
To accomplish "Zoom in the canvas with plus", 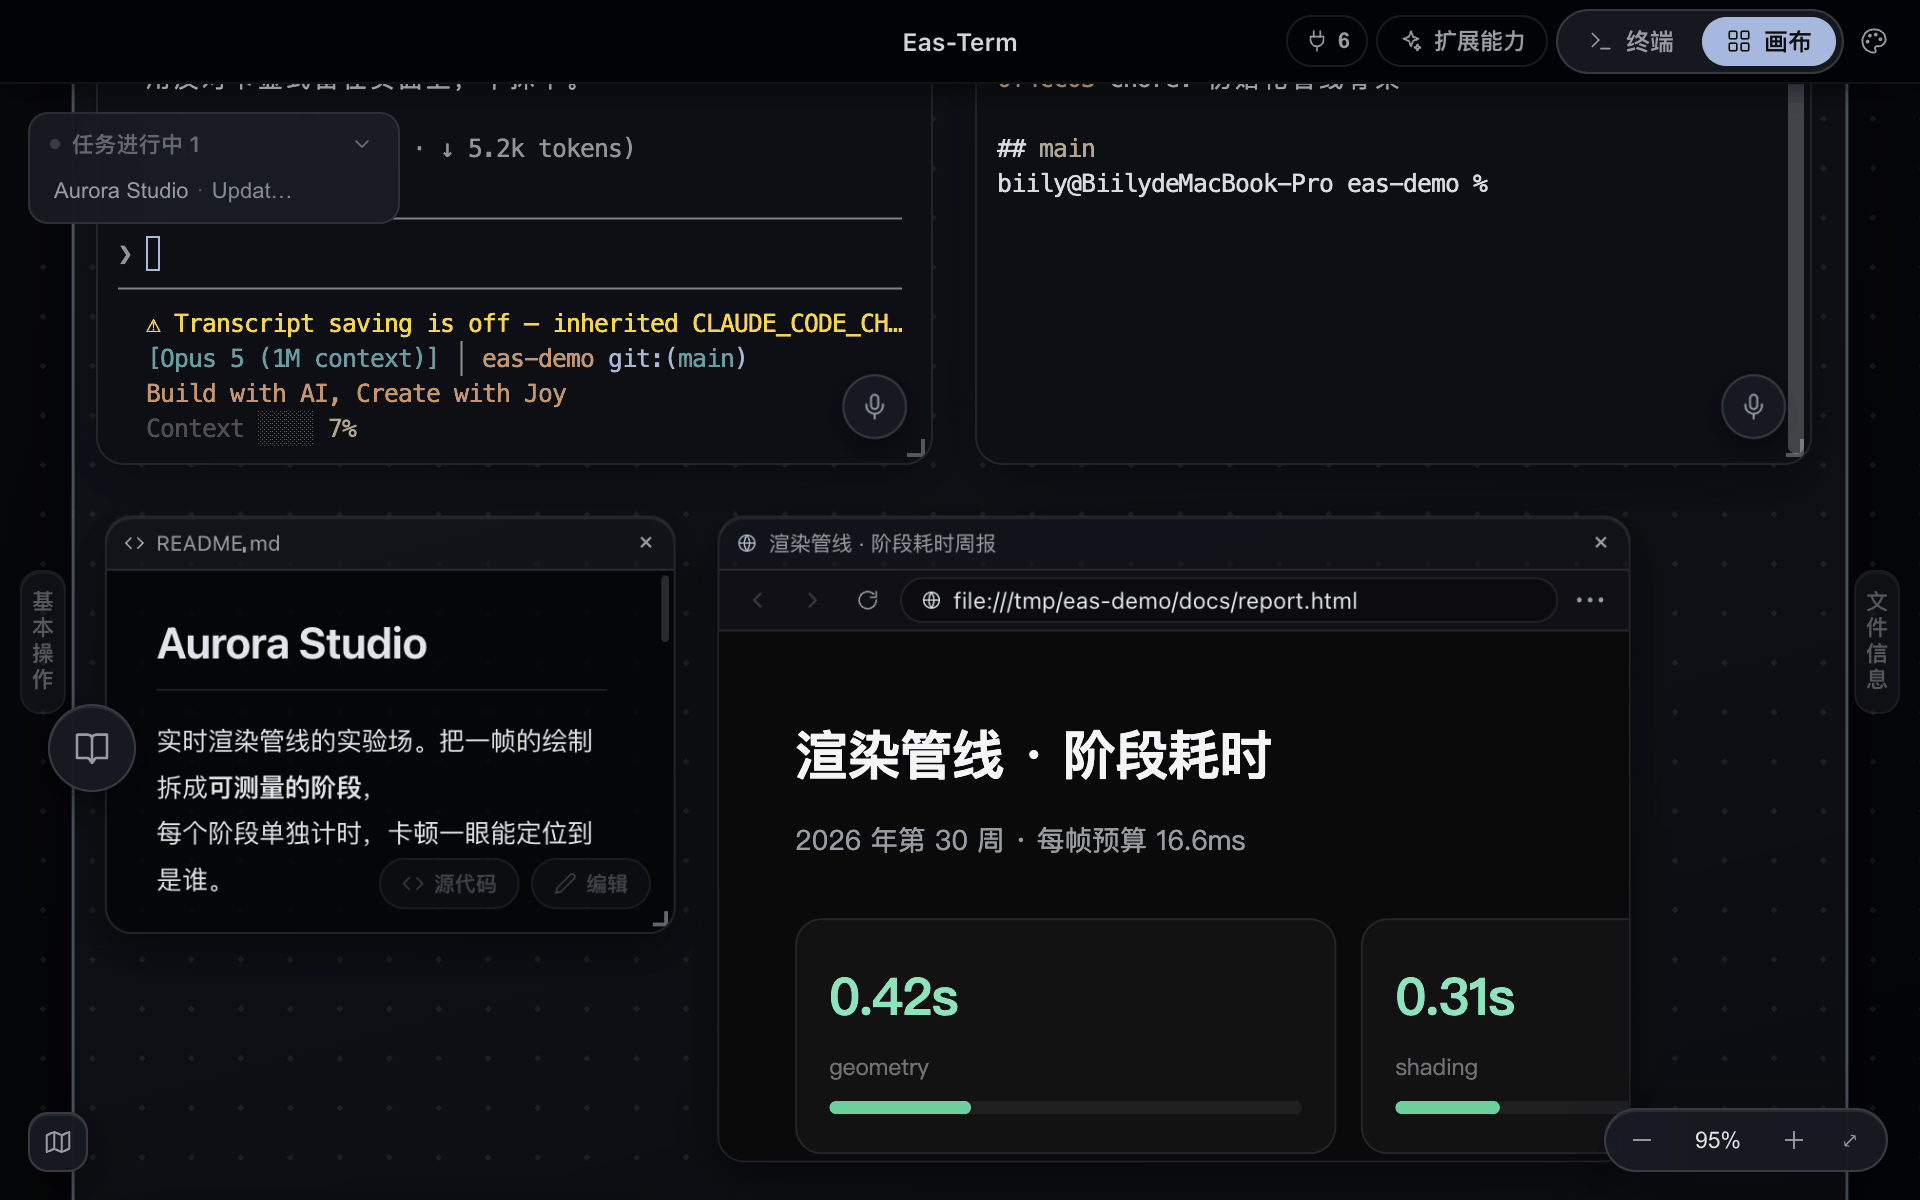I will tap(1794, 1140).
